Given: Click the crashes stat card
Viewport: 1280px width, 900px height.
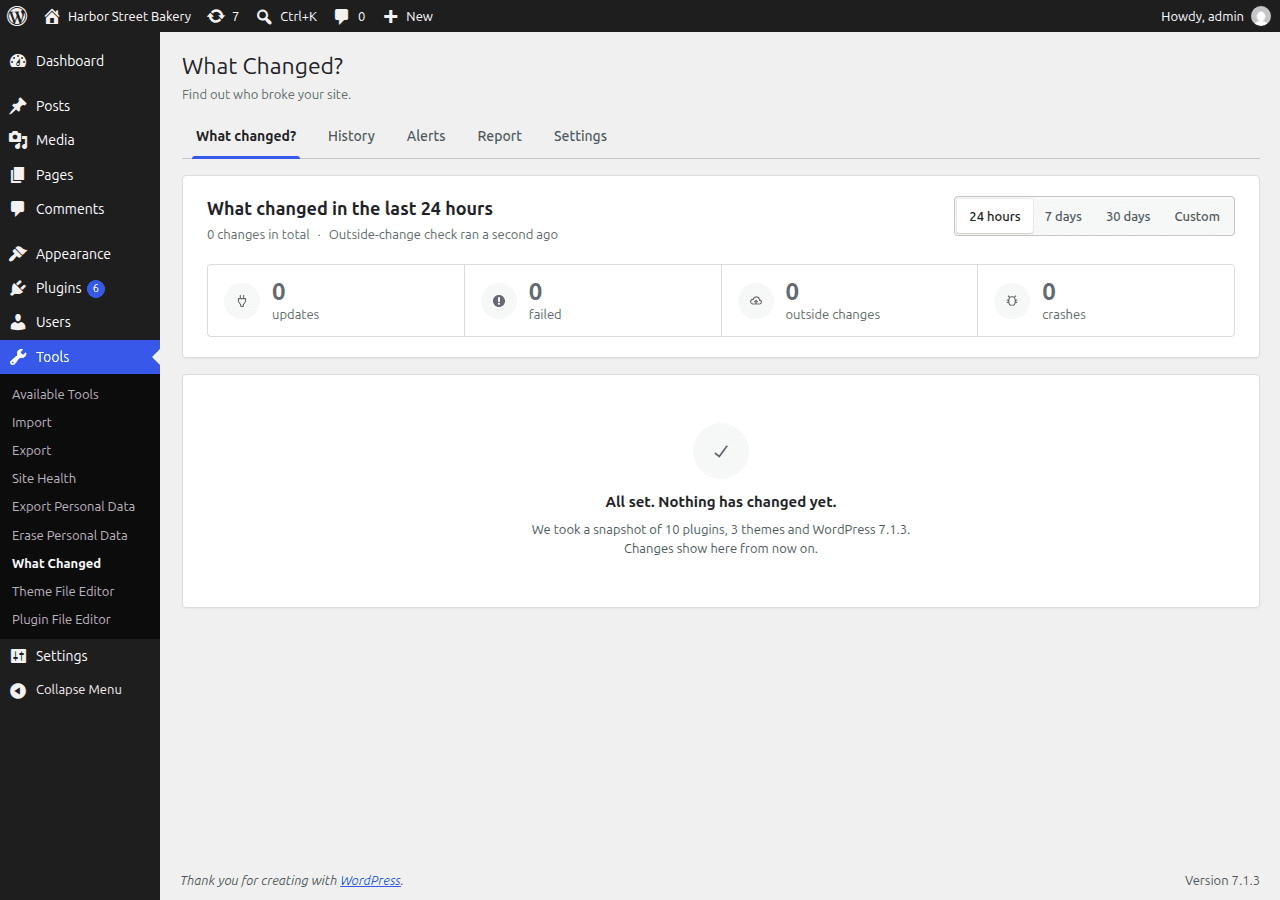Looking at the screenshot, I should click(1106, 300).
